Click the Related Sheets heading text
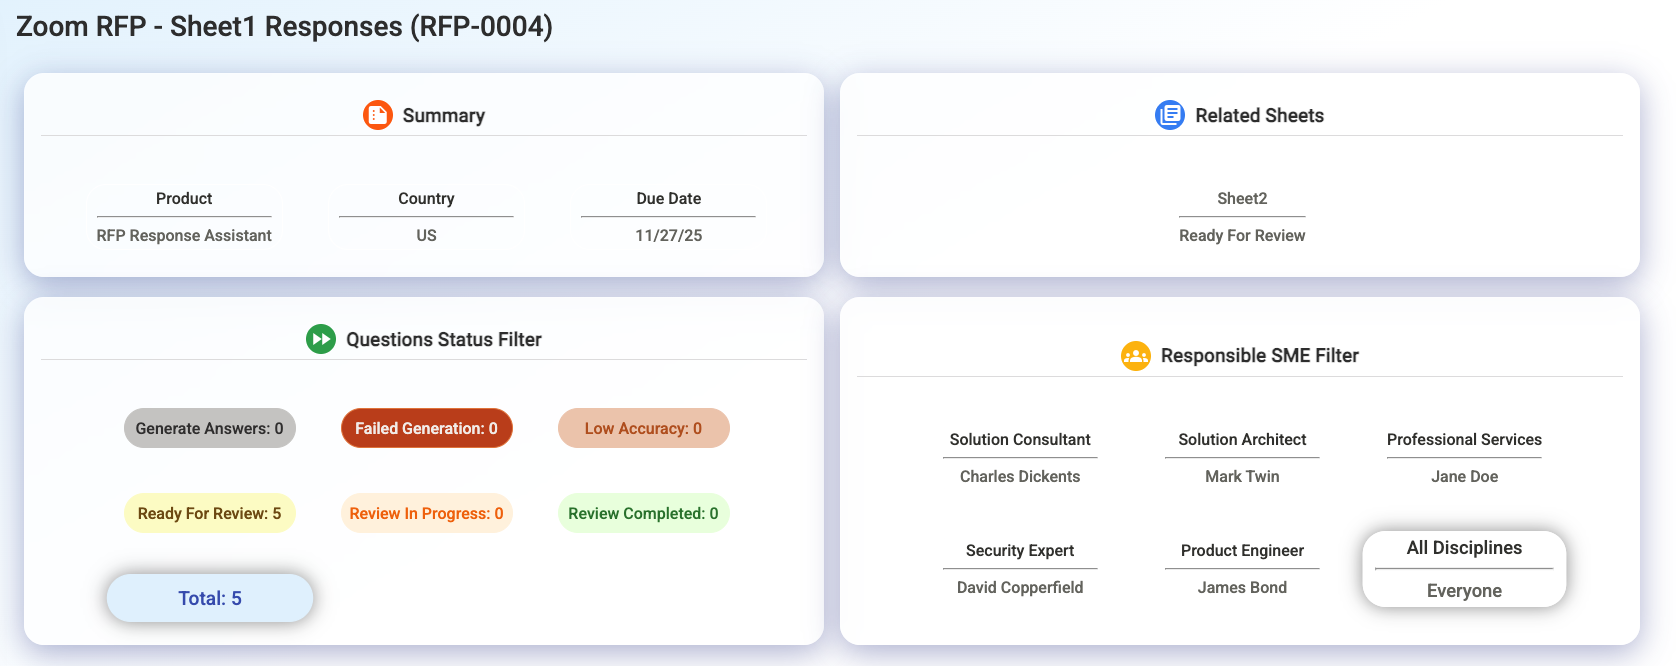The height and width of the screenshot is (666, 1676). point(1260,115)
